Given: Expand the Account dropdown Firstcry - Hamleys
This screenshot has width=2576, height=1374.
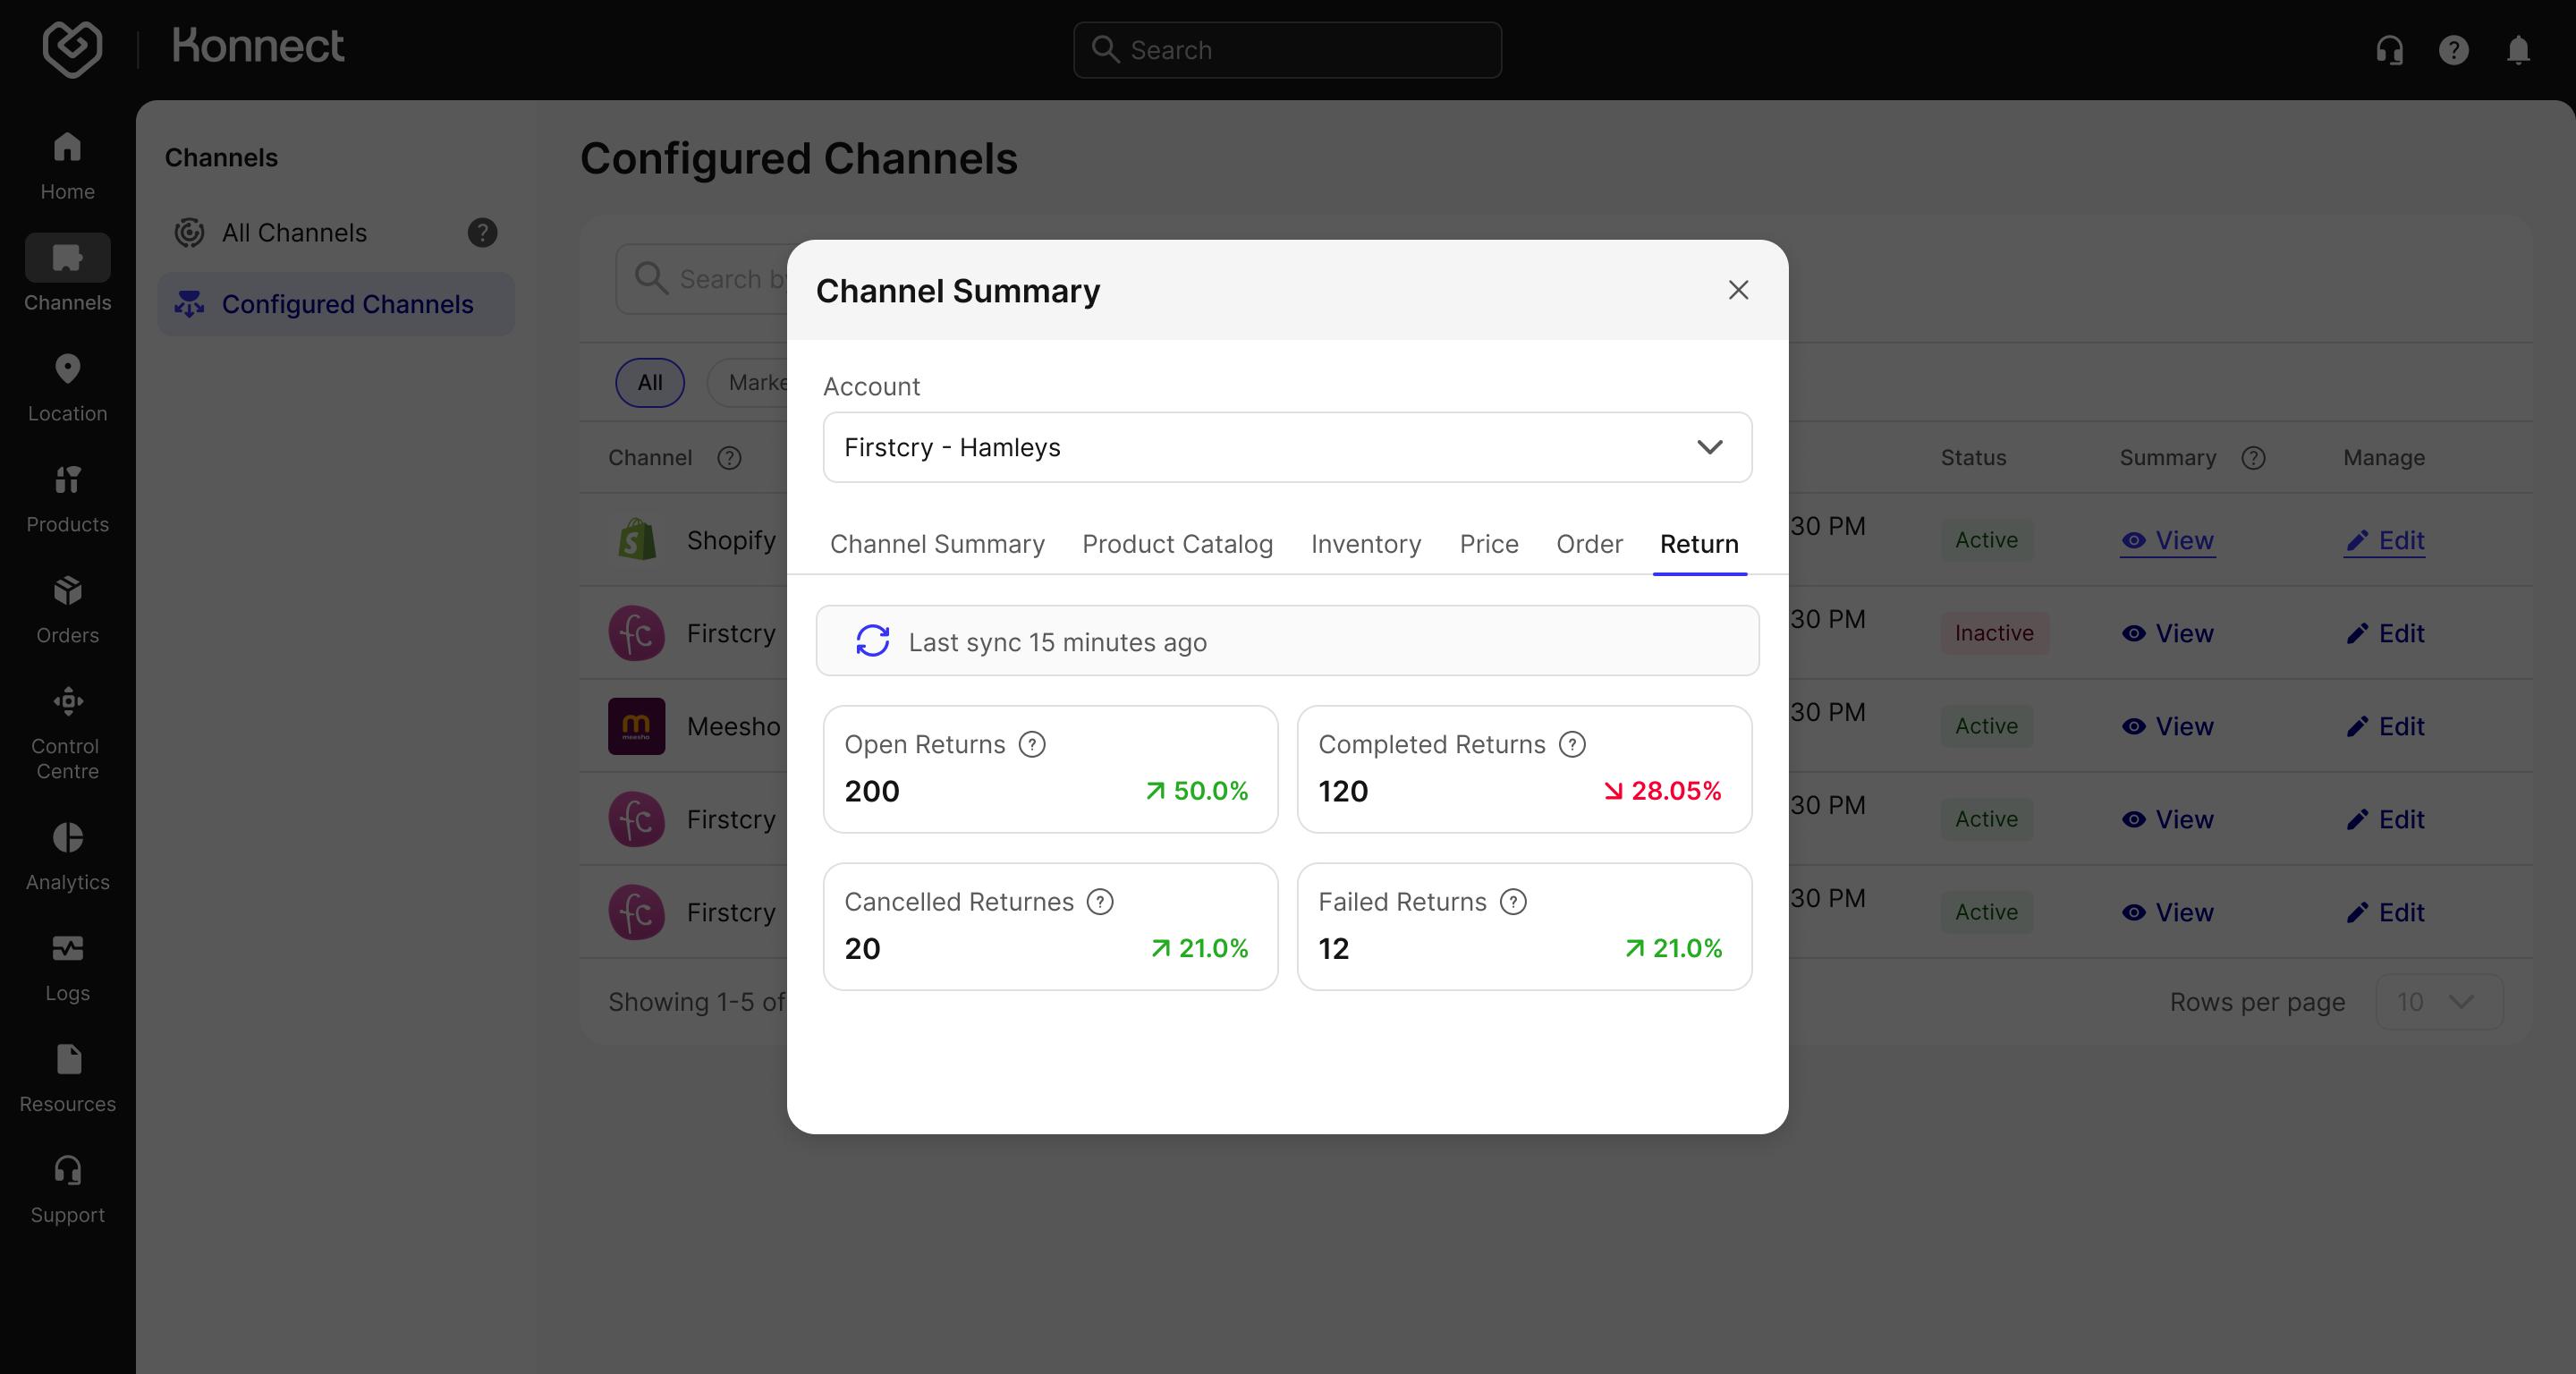Looking at the screenshot, I should [1287, 447].
